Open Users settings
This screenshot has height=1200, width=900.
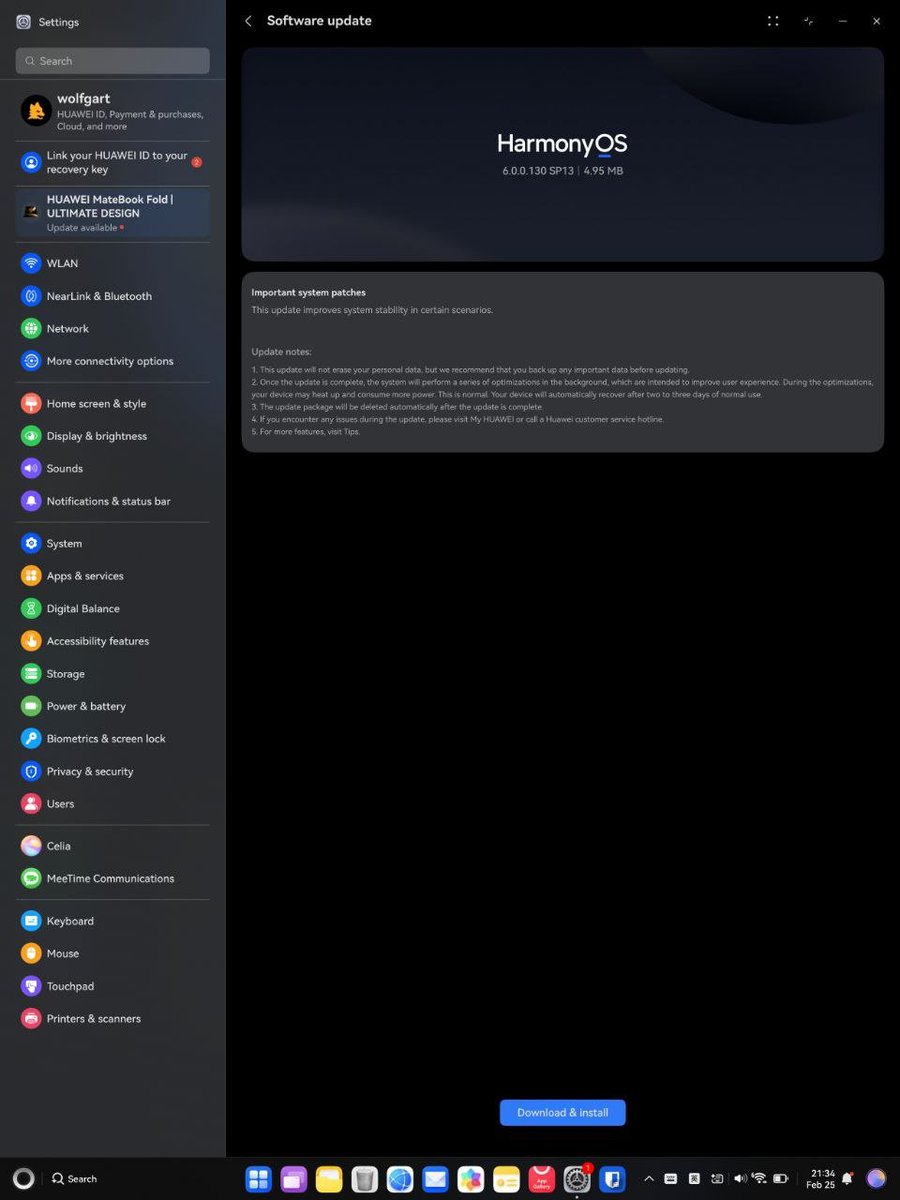(112, 804)
